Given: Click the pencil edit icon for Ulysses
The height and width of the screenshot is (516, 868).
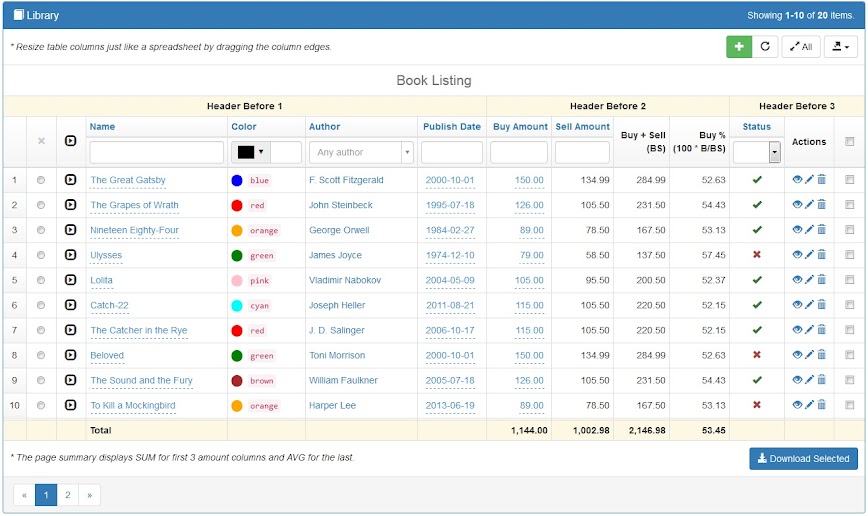Looking at the screenshot, I should (809, 255).
